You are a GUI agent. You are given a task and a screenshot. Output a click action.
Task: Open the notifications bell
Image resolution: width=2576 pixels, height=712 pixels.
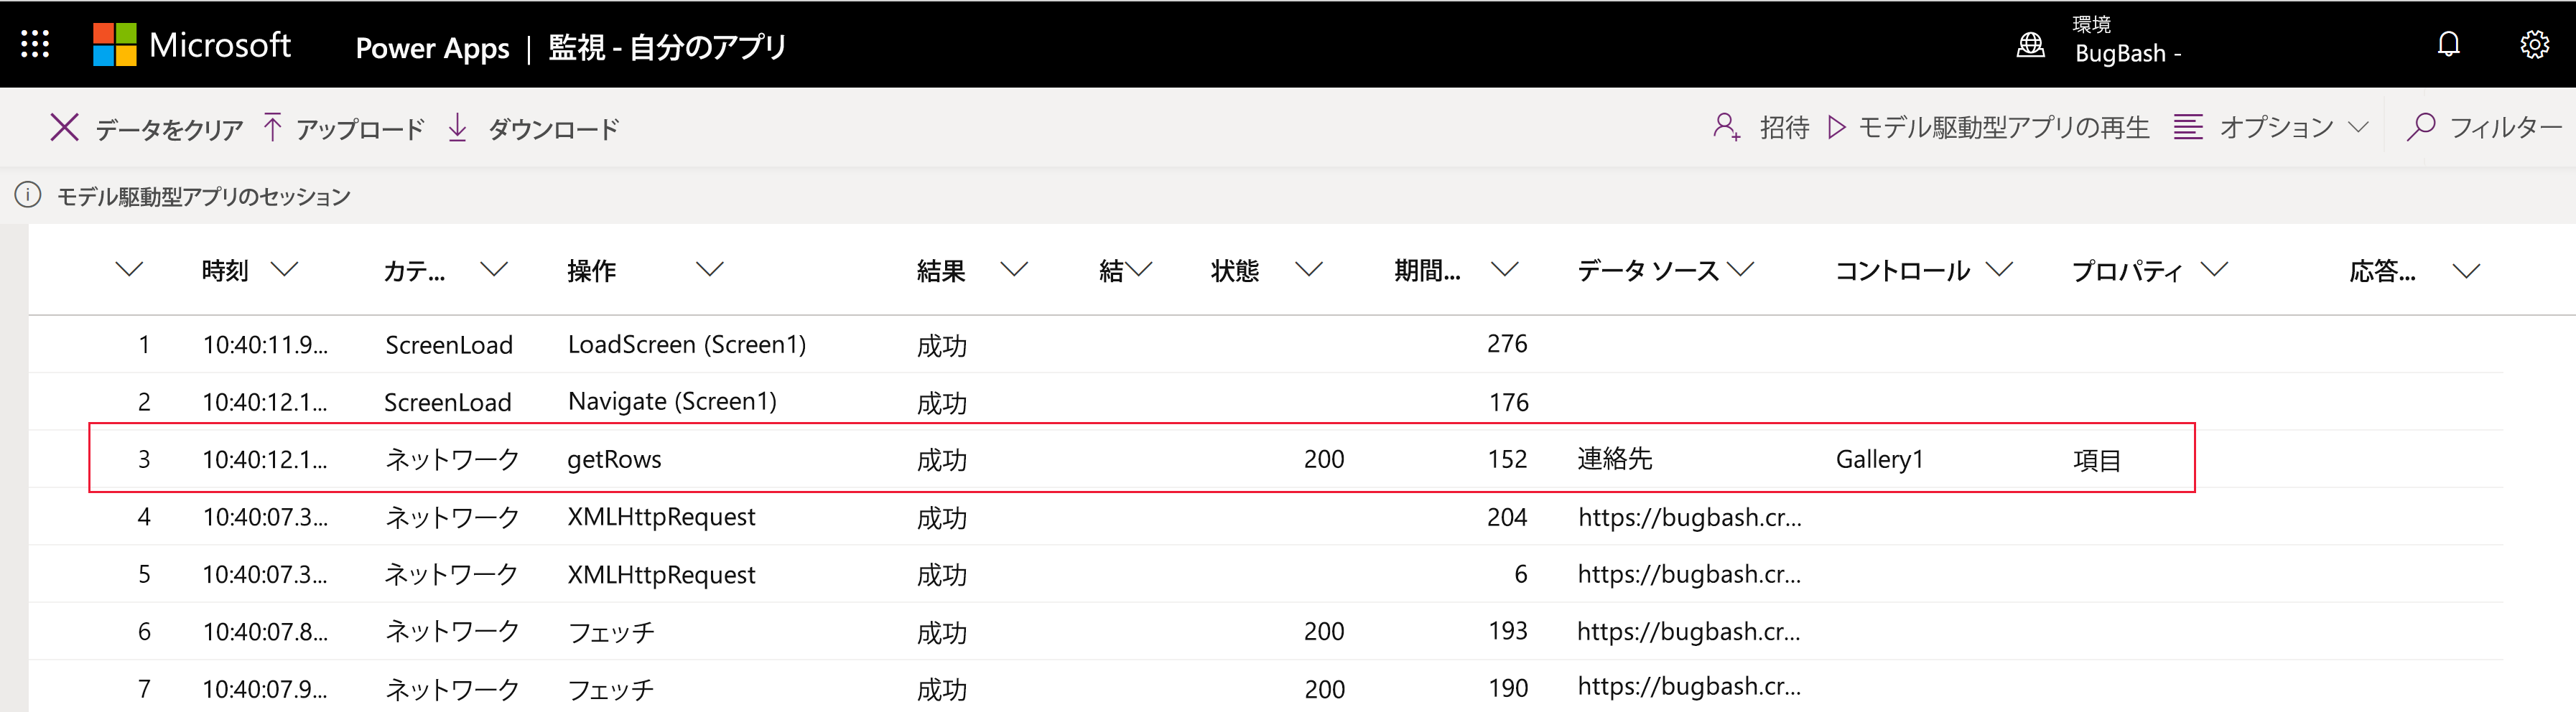pyautogui.click(x=2448, y=44)
